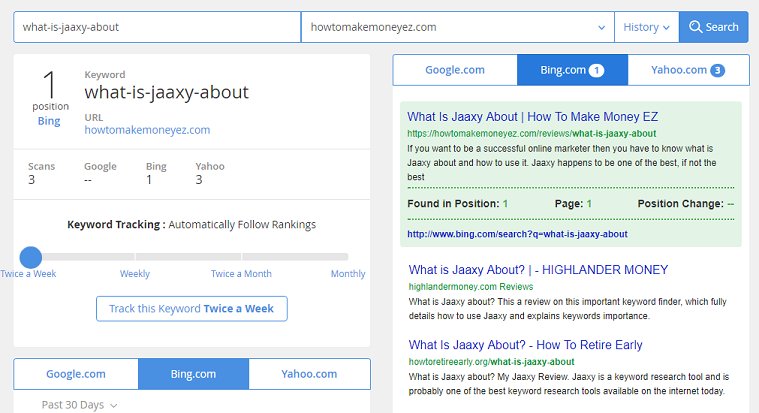Click Track this Keyword Twice a Week
Screen dimensions: 759x413
pyautogui.click(x=192, y=308)
